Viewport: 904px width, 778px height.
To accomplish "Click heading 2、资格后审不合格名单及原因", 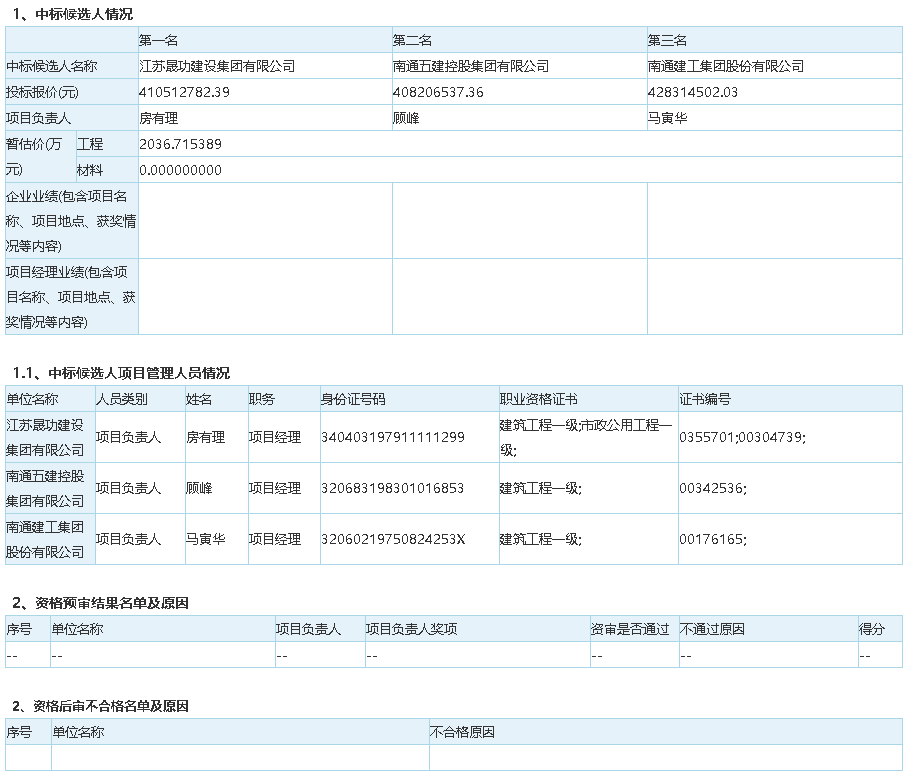I will 100,706.
